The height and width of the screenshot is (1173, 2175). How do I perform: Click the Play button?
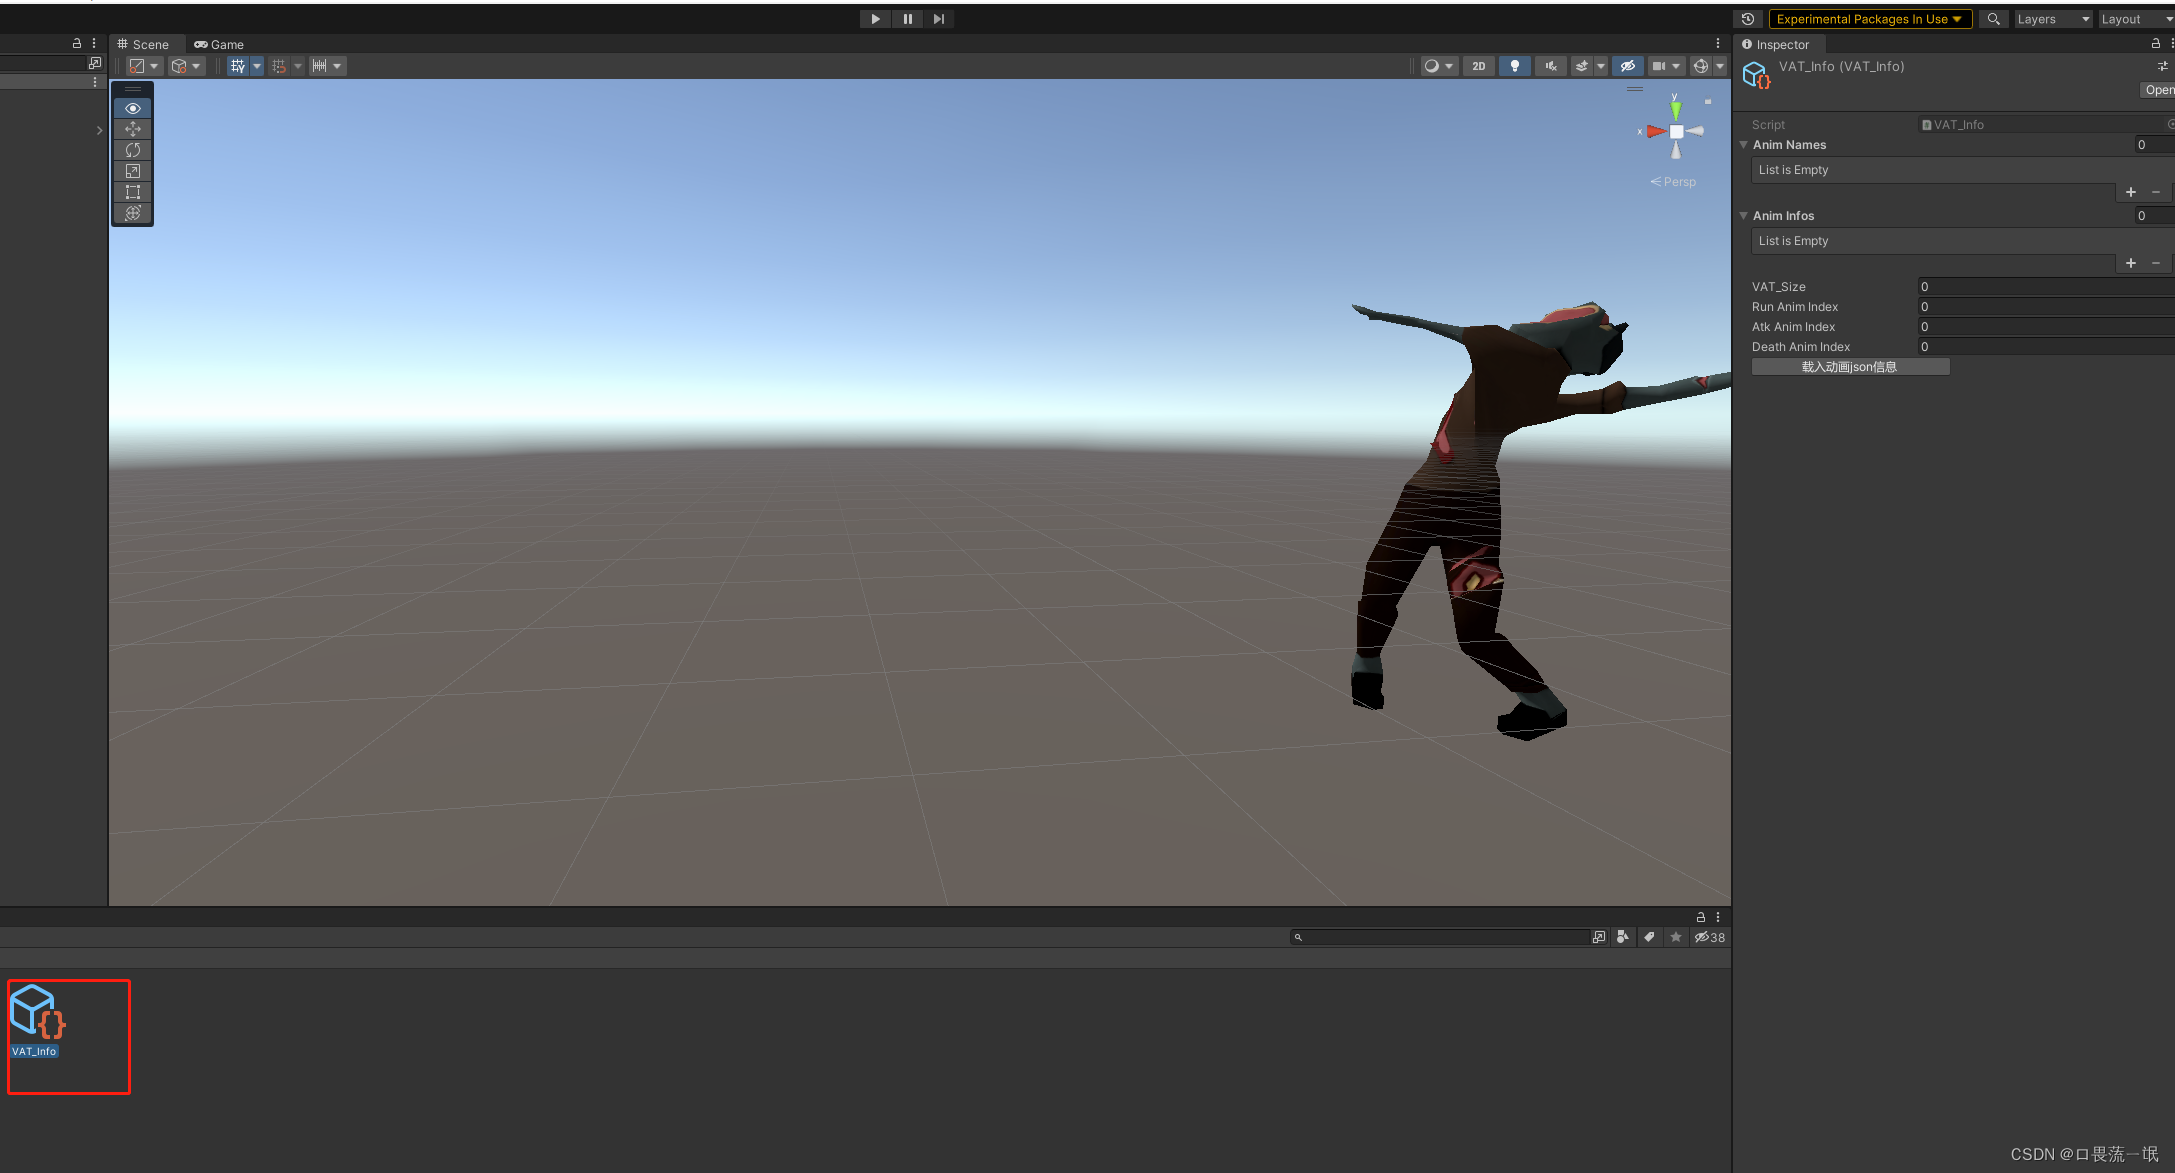click(875, 19)
